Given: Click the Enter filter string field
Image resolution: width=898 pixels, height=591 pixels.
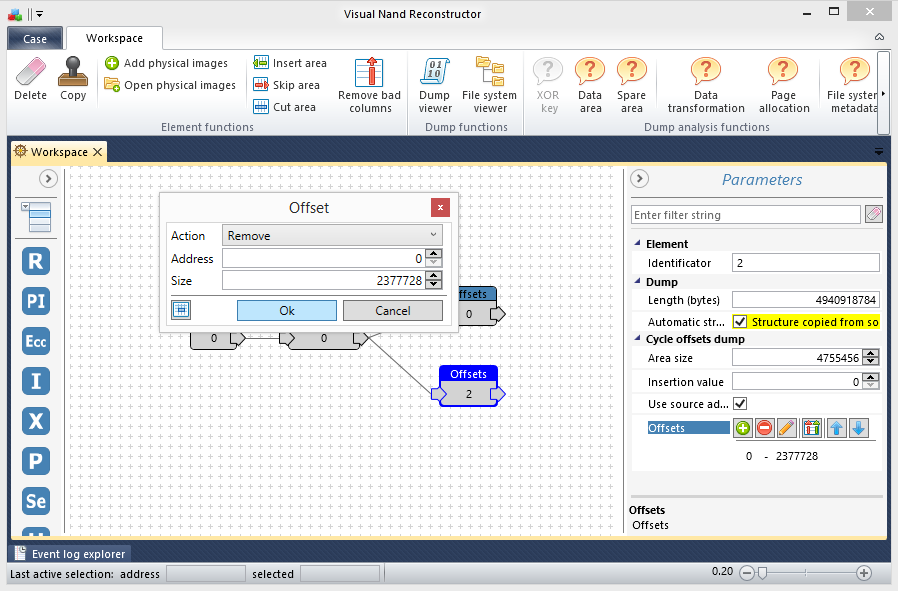Looking at the screenshot, I should tap(746, 215).
